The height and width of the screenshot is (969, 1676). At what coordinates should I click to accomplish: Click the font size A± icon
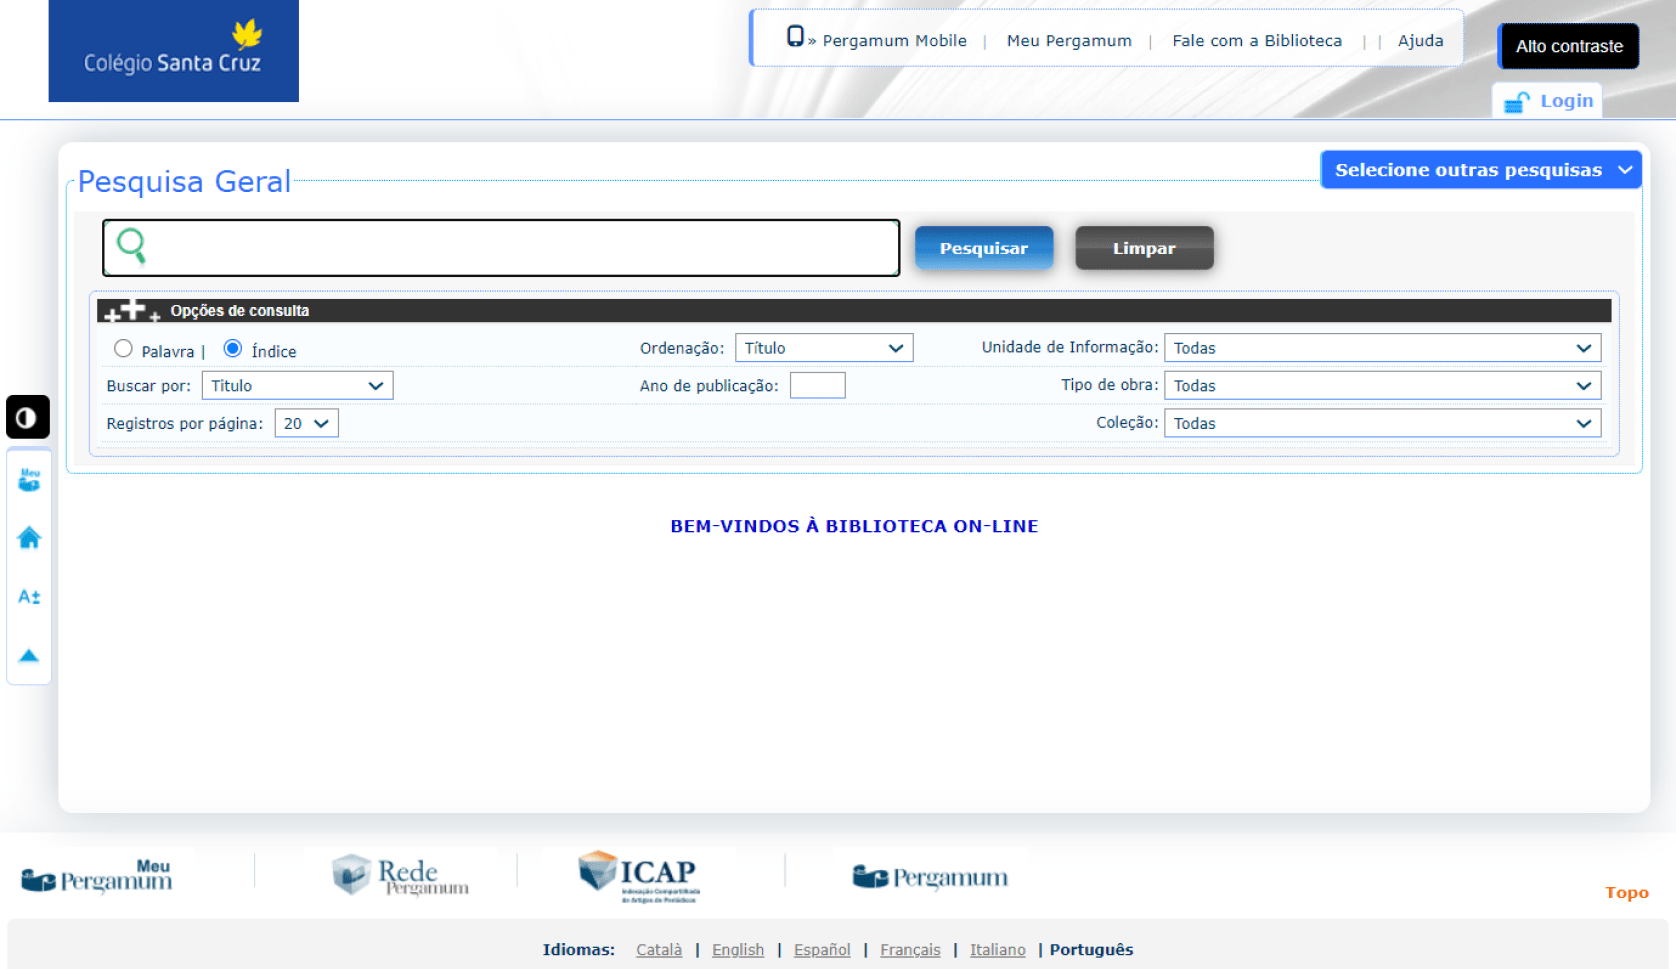pos(29,597)
